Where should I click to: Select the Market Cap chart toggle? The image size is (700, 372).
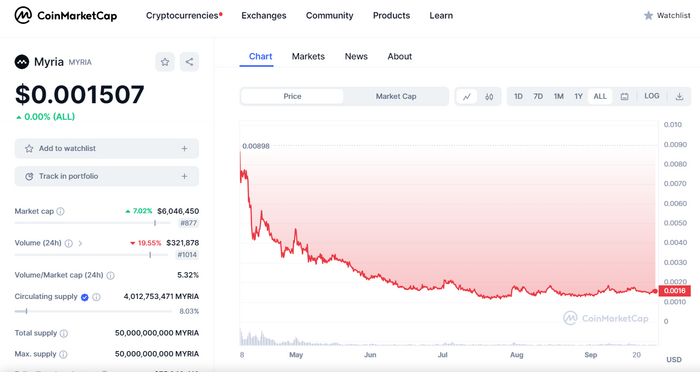point(396,96)
